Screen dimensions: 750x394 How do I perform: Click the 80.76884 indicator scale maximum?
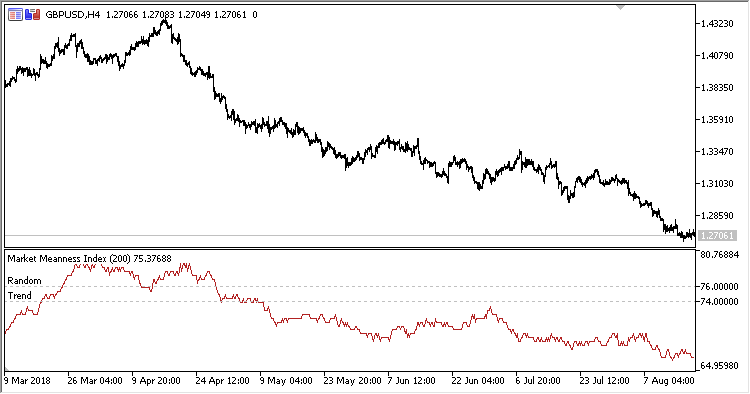720,255
